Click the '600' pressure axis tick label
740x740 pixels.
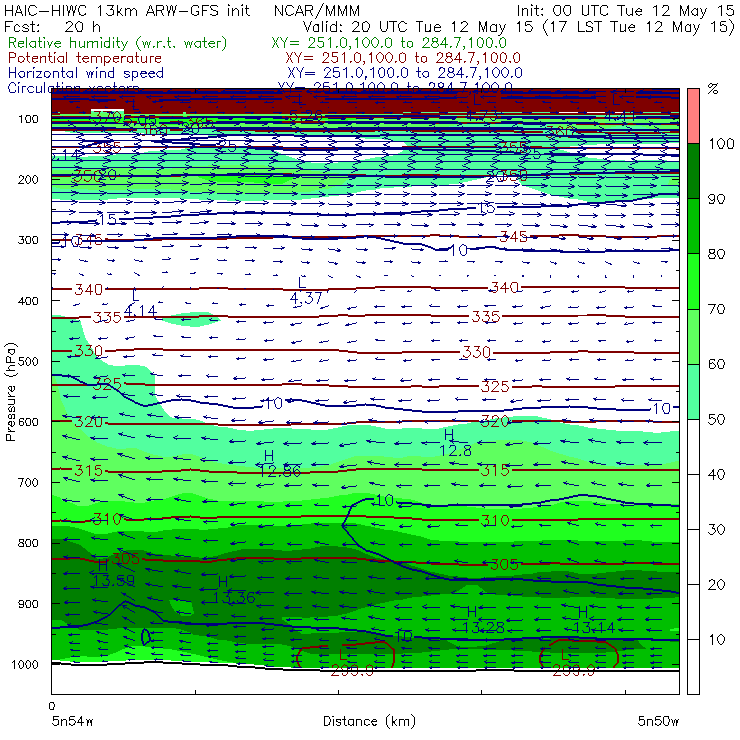click(27, 422)
